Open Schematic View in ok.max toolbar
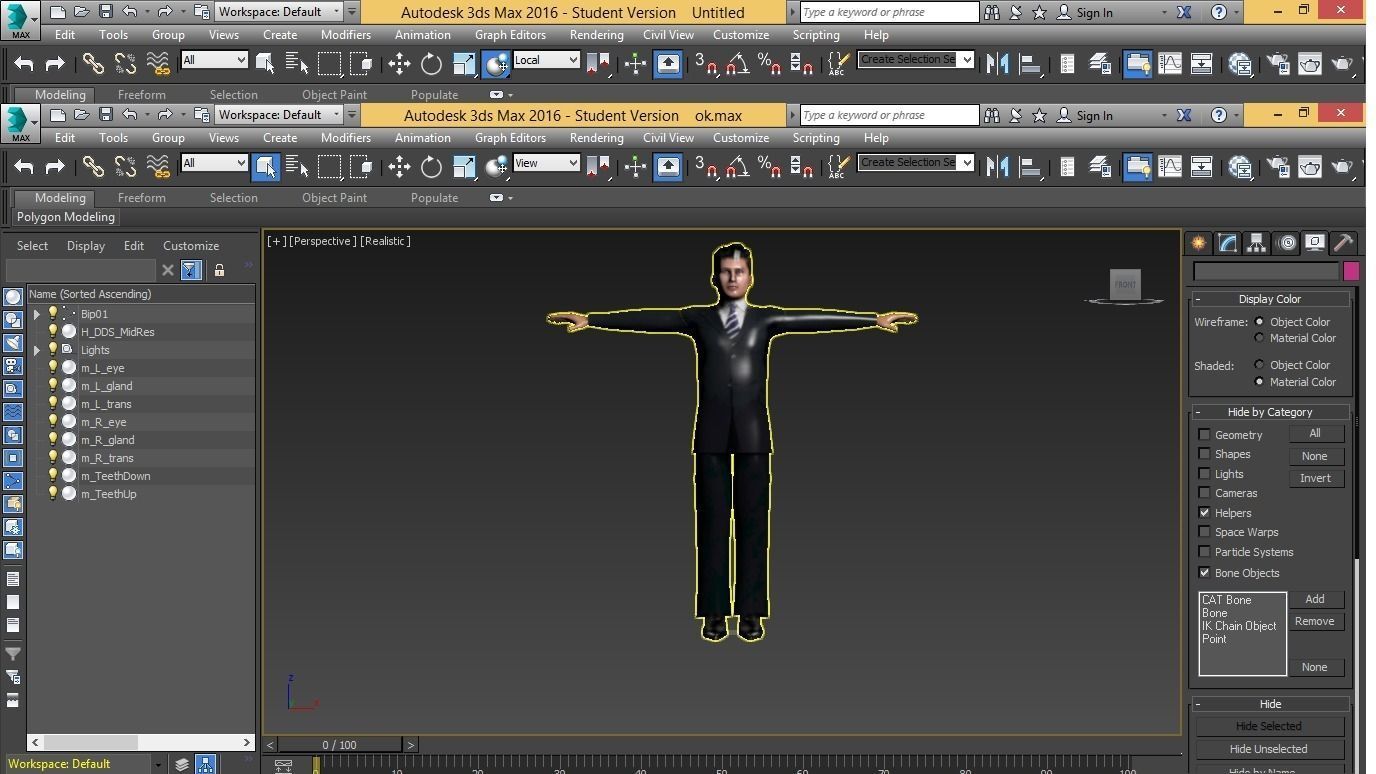This screenshot has width=1376, height=774. point(1201,167)
